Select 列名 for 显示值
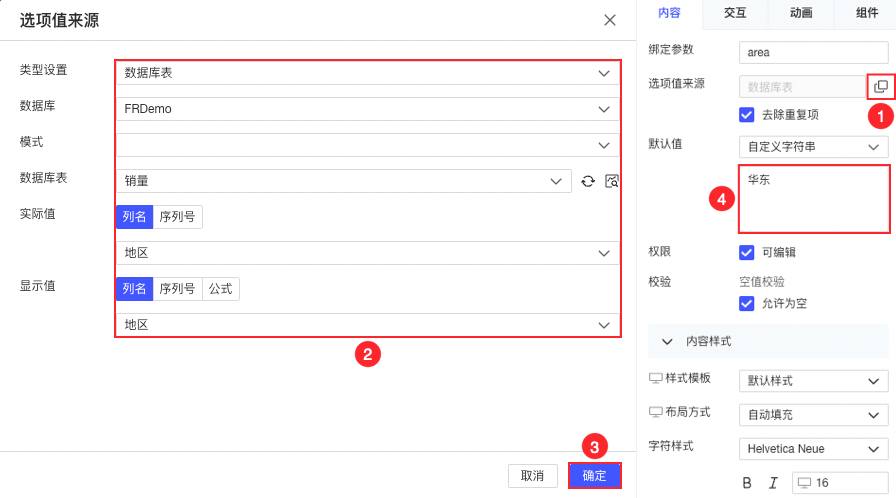Screen dimensions: 896x498 [x=134, y=289]
